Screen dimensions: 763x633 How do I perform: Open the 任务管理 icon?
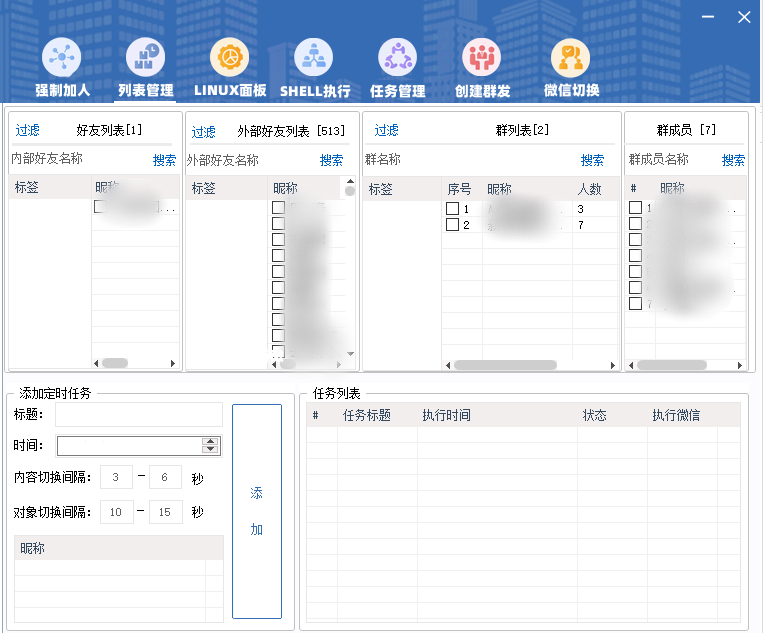[x=398, y=60]
